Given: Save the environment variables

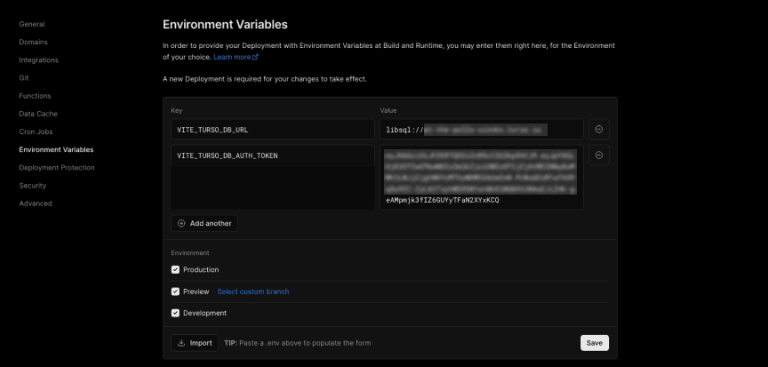Looking at the screenshot, I should pyautogui.click(x=595, y=343).
